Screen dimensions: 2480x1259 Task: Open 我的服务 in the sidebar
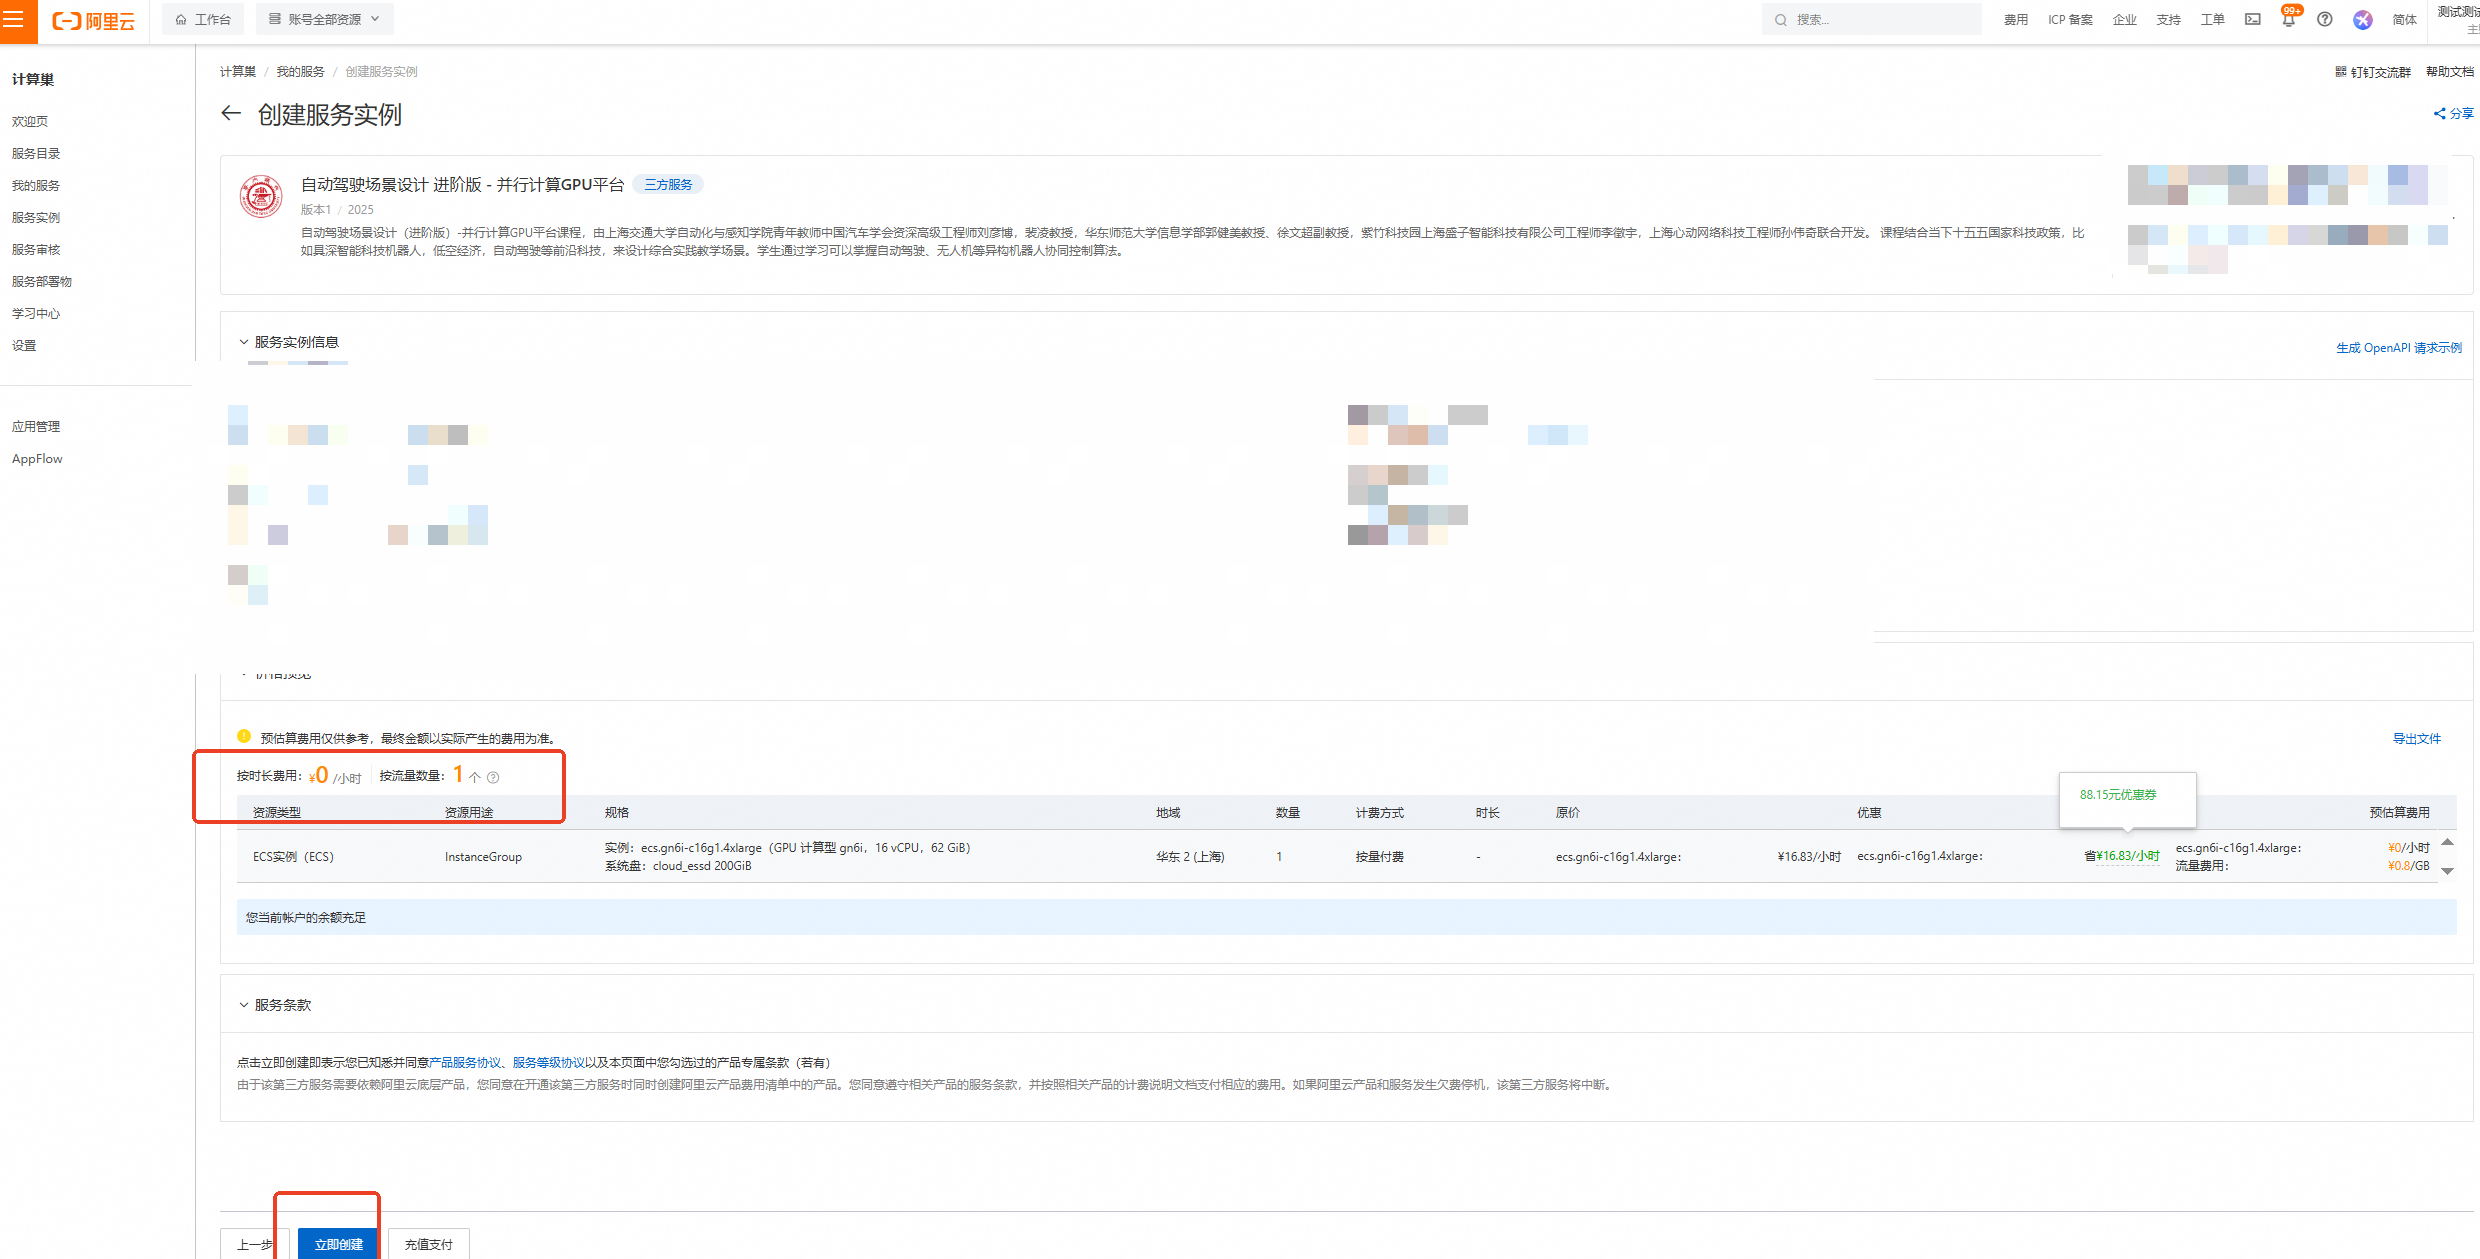[x=36, y=185]
